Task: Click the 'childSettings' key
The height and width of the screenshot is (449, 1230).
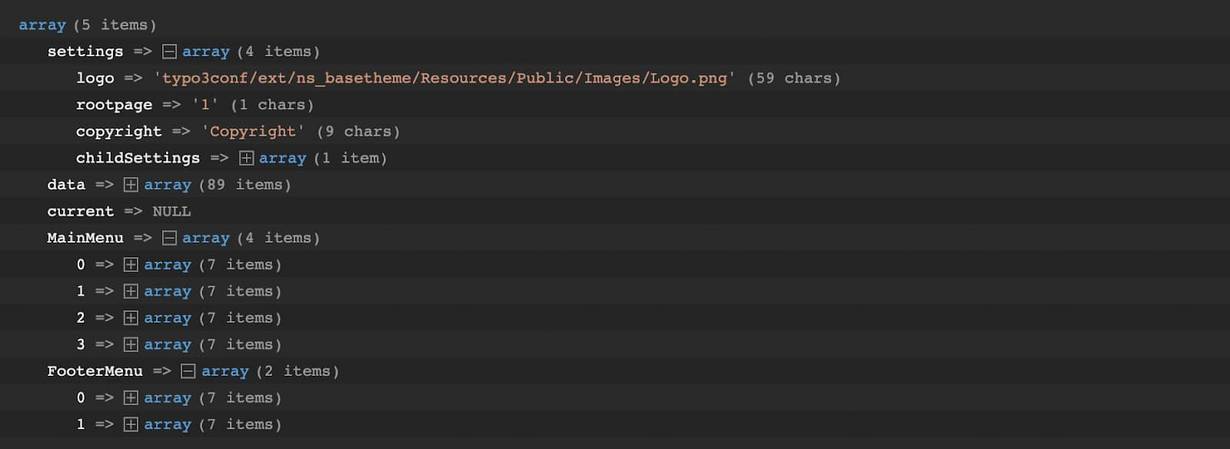Action: click(x=138, y=158)
